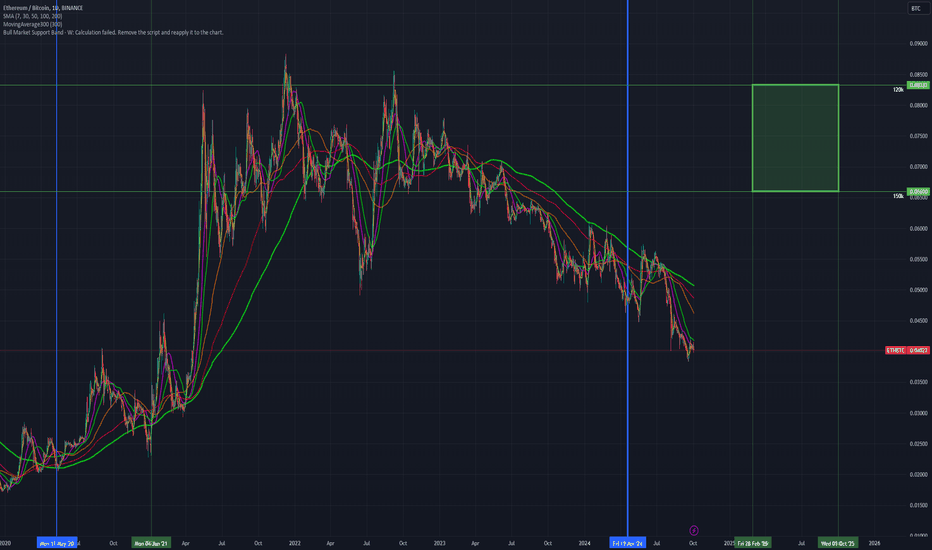Screen dimensions: 932x550
Task: Click the Ethereum / Bitcoin symbol title
Action: [43, 8]
